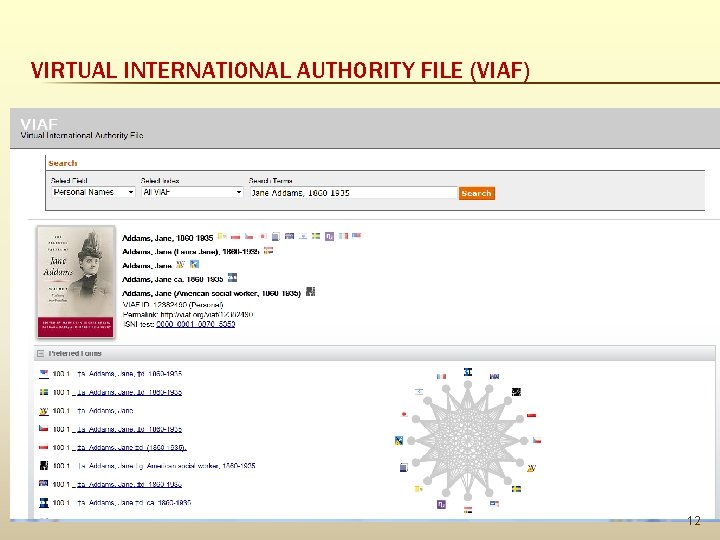Click the French flag in the star diagram
The width and height of the screenshot is (720, 540).
pyautogui.click(x=441, y=377)
